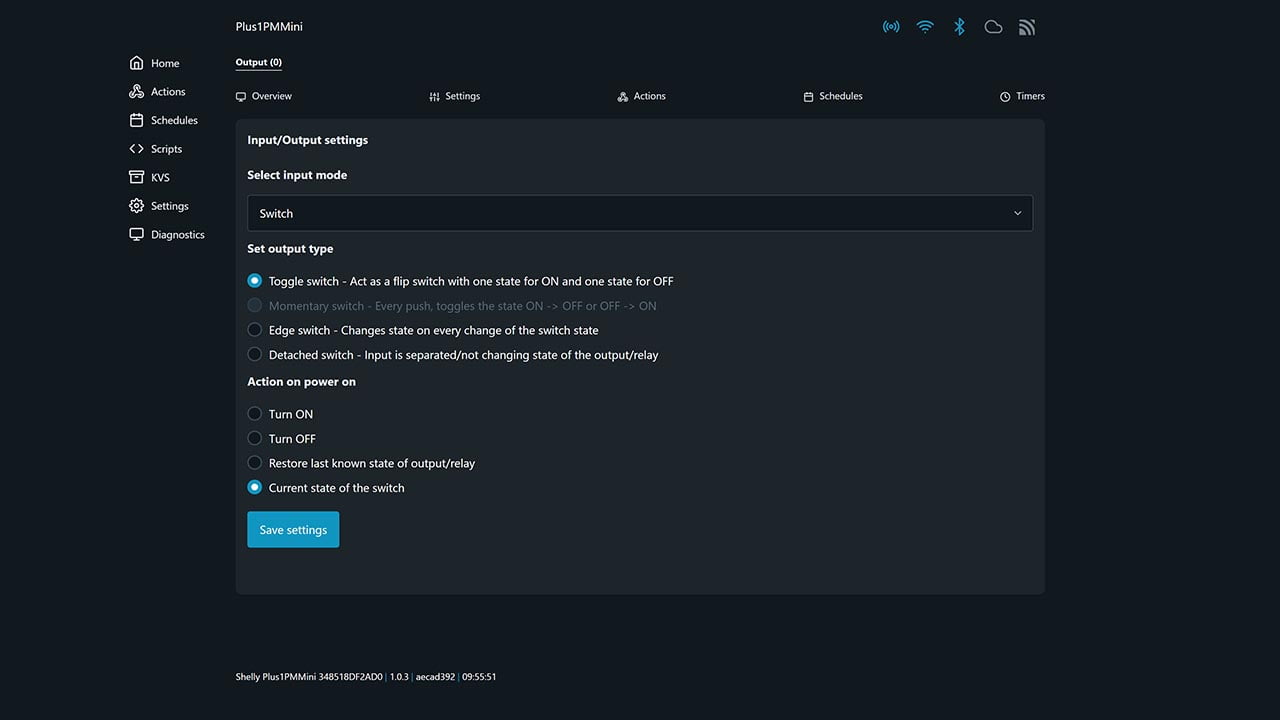This screenshot has width=1280, height=720.
Task: Switch to the output Schedules tab
Action: (x=834, y=96)
